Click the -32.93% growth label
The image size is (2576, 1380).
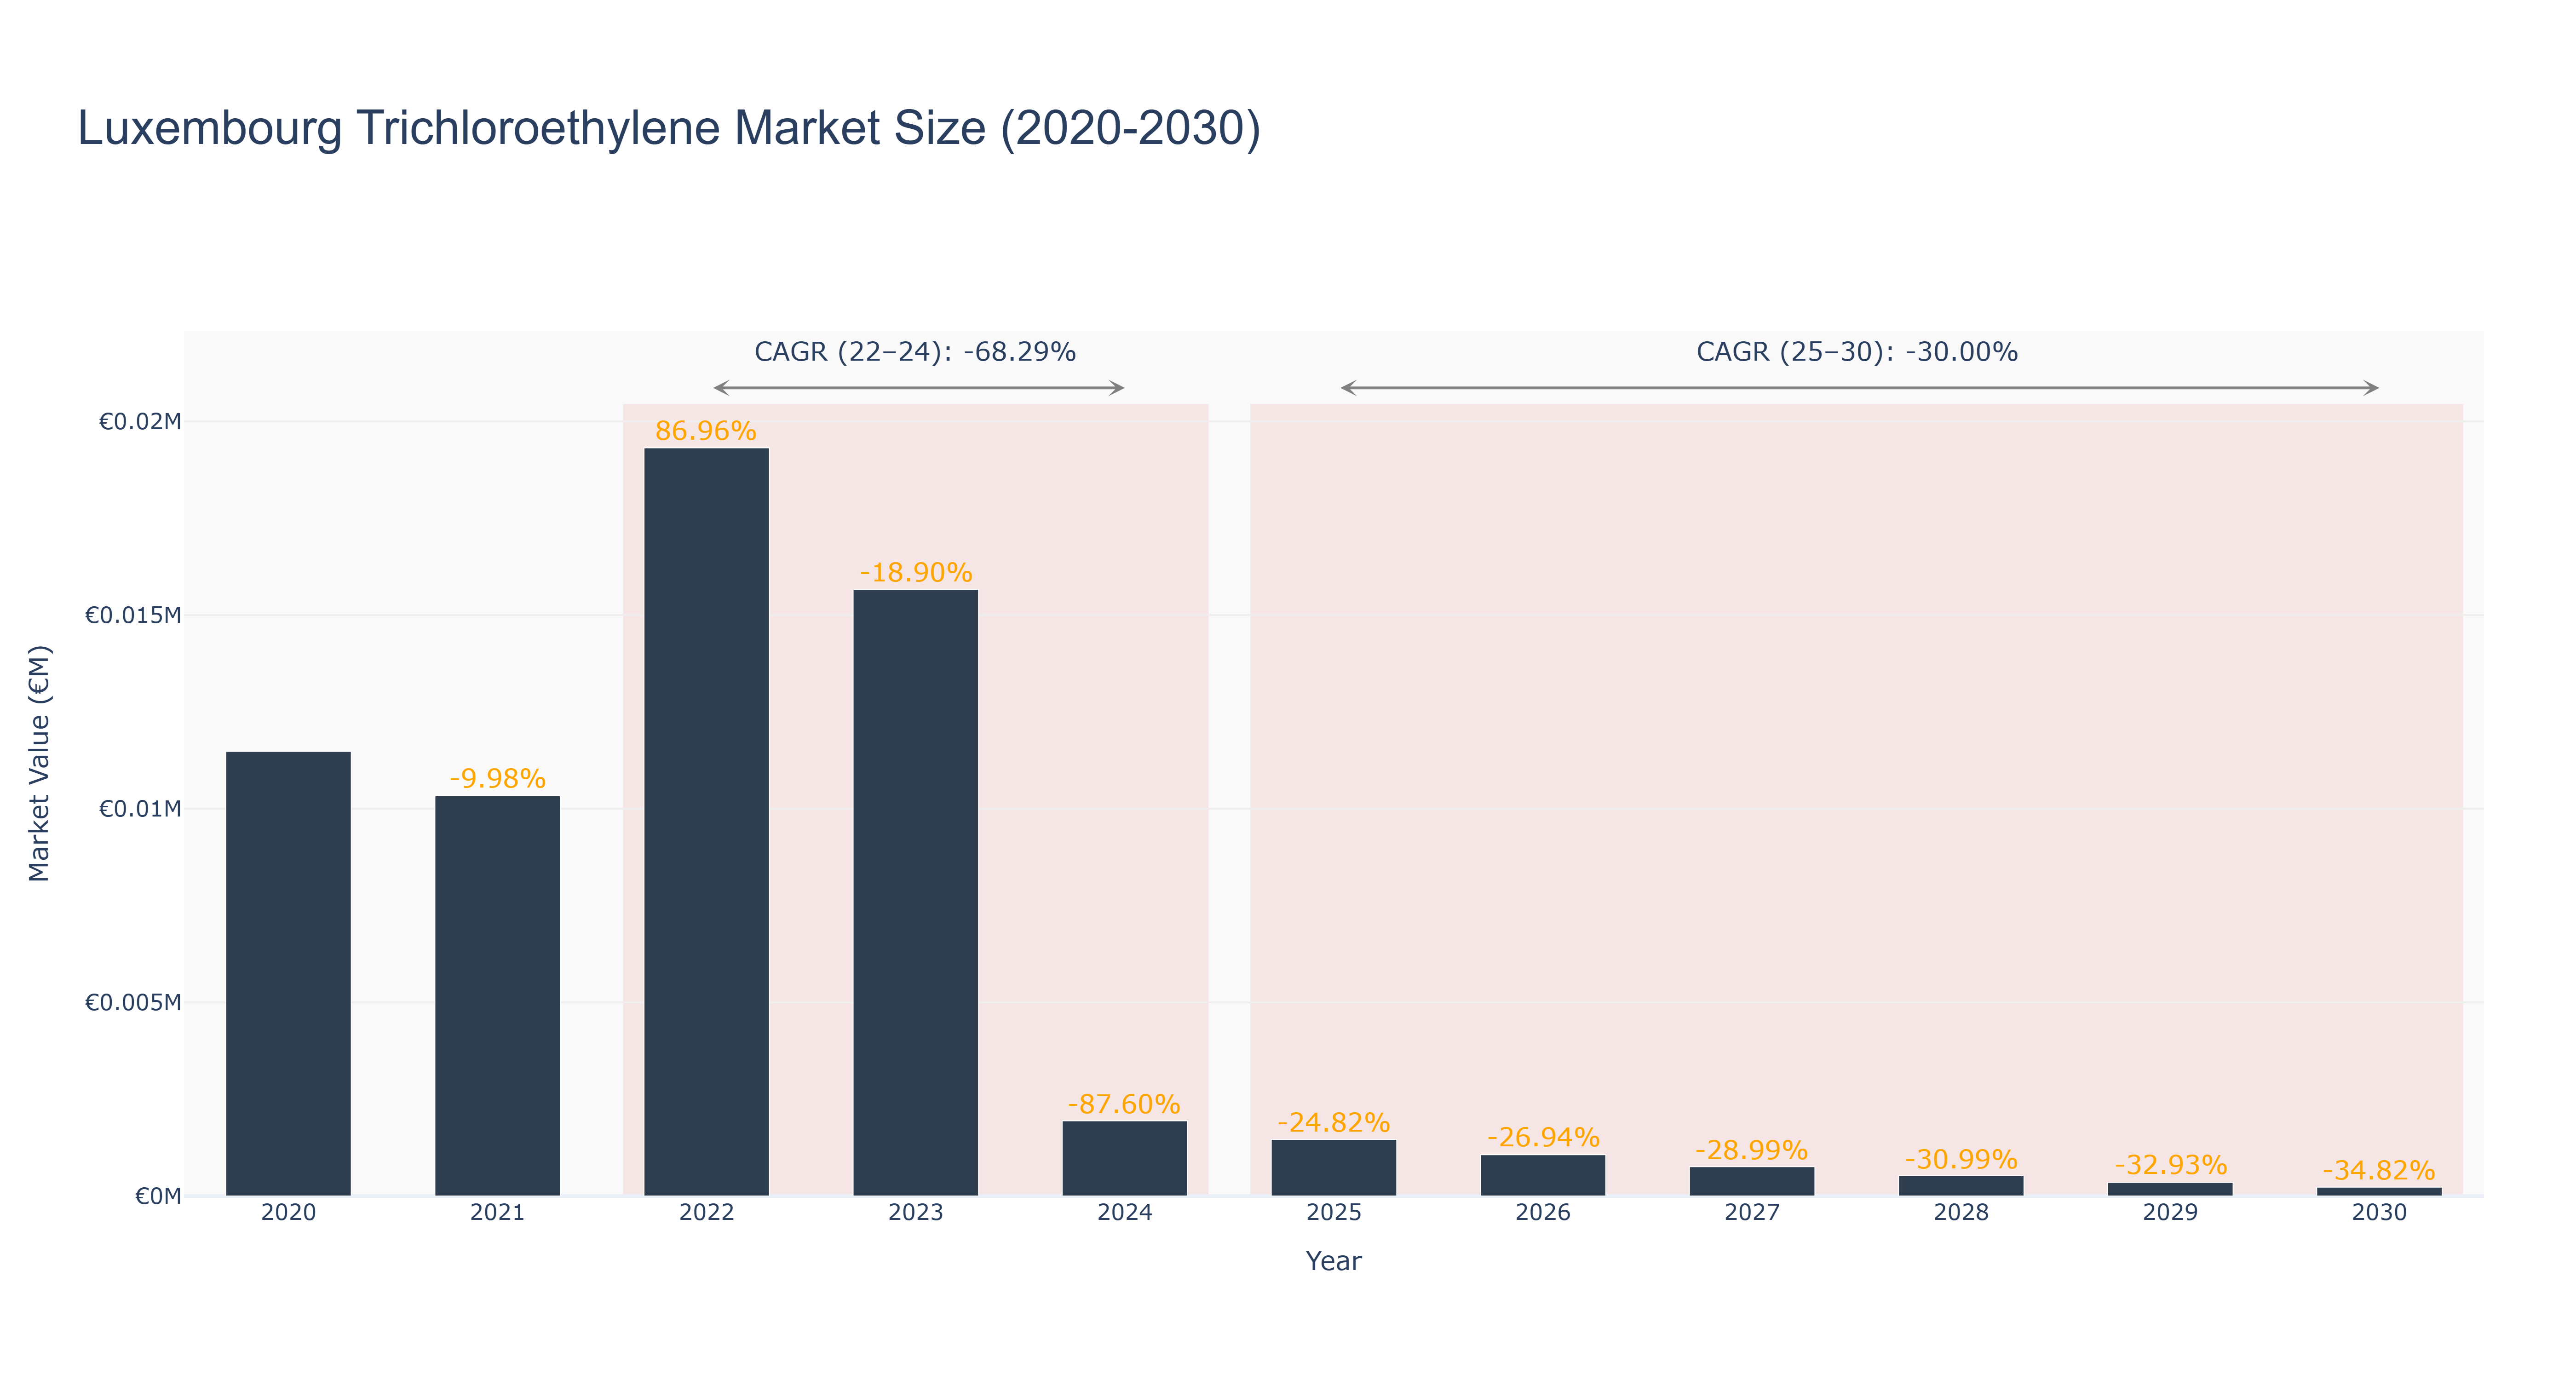point(2170,1166)
